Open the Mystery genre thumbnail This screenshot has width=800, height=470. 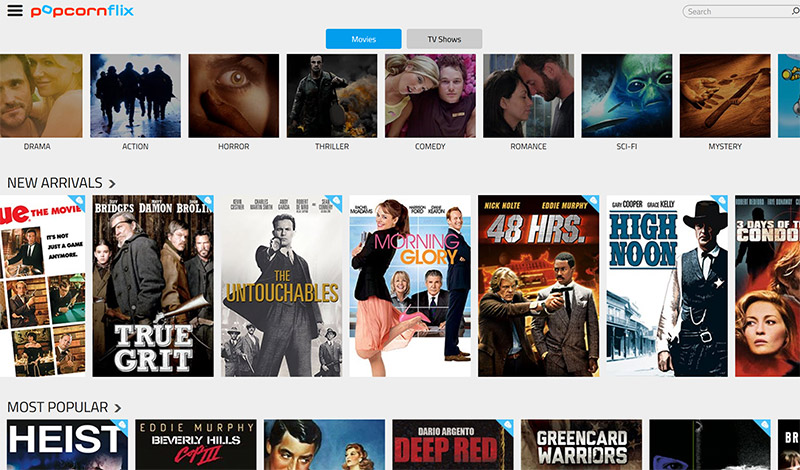pyautogui.click(x=725, y=96)
